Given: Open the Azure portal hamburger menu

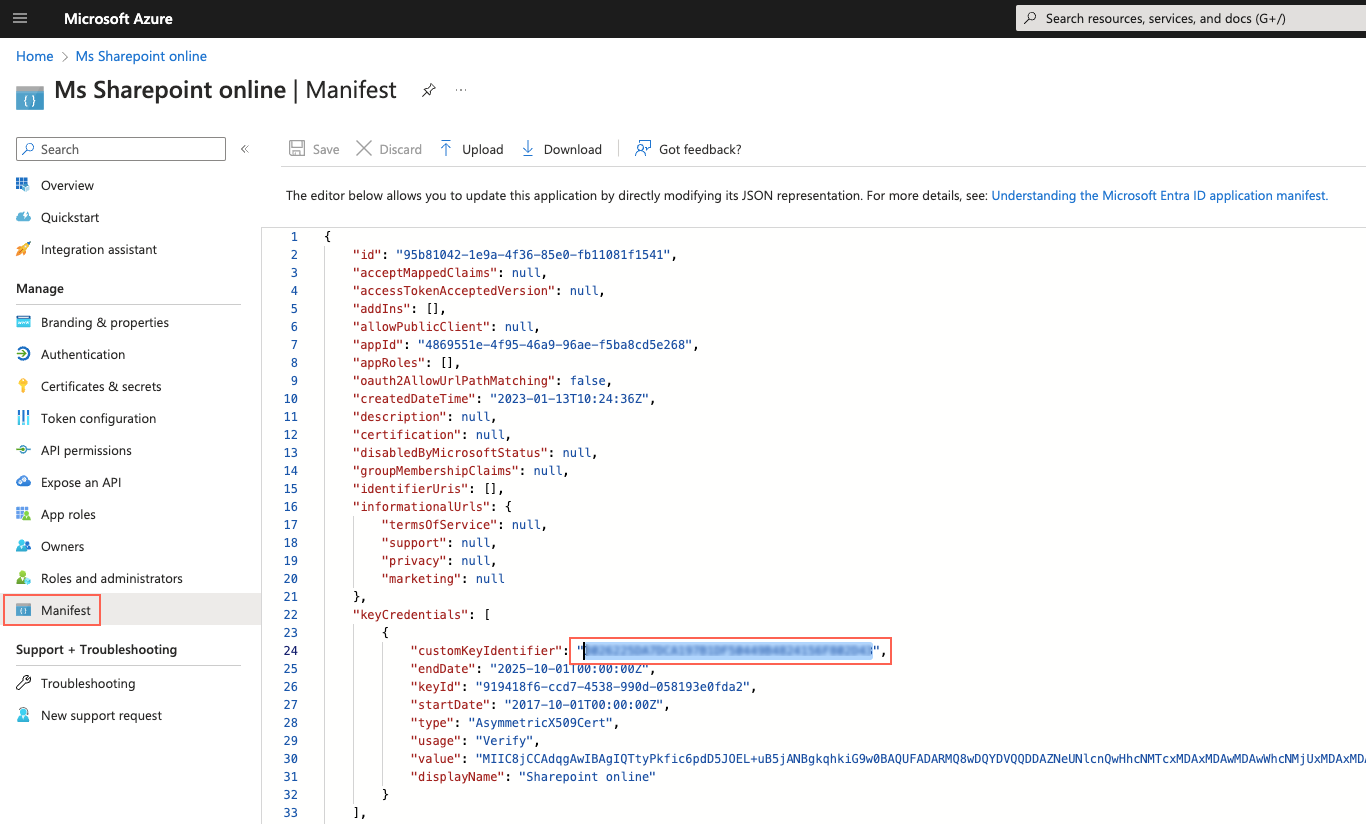Looking at the screenshot, I should click(21, 19).
